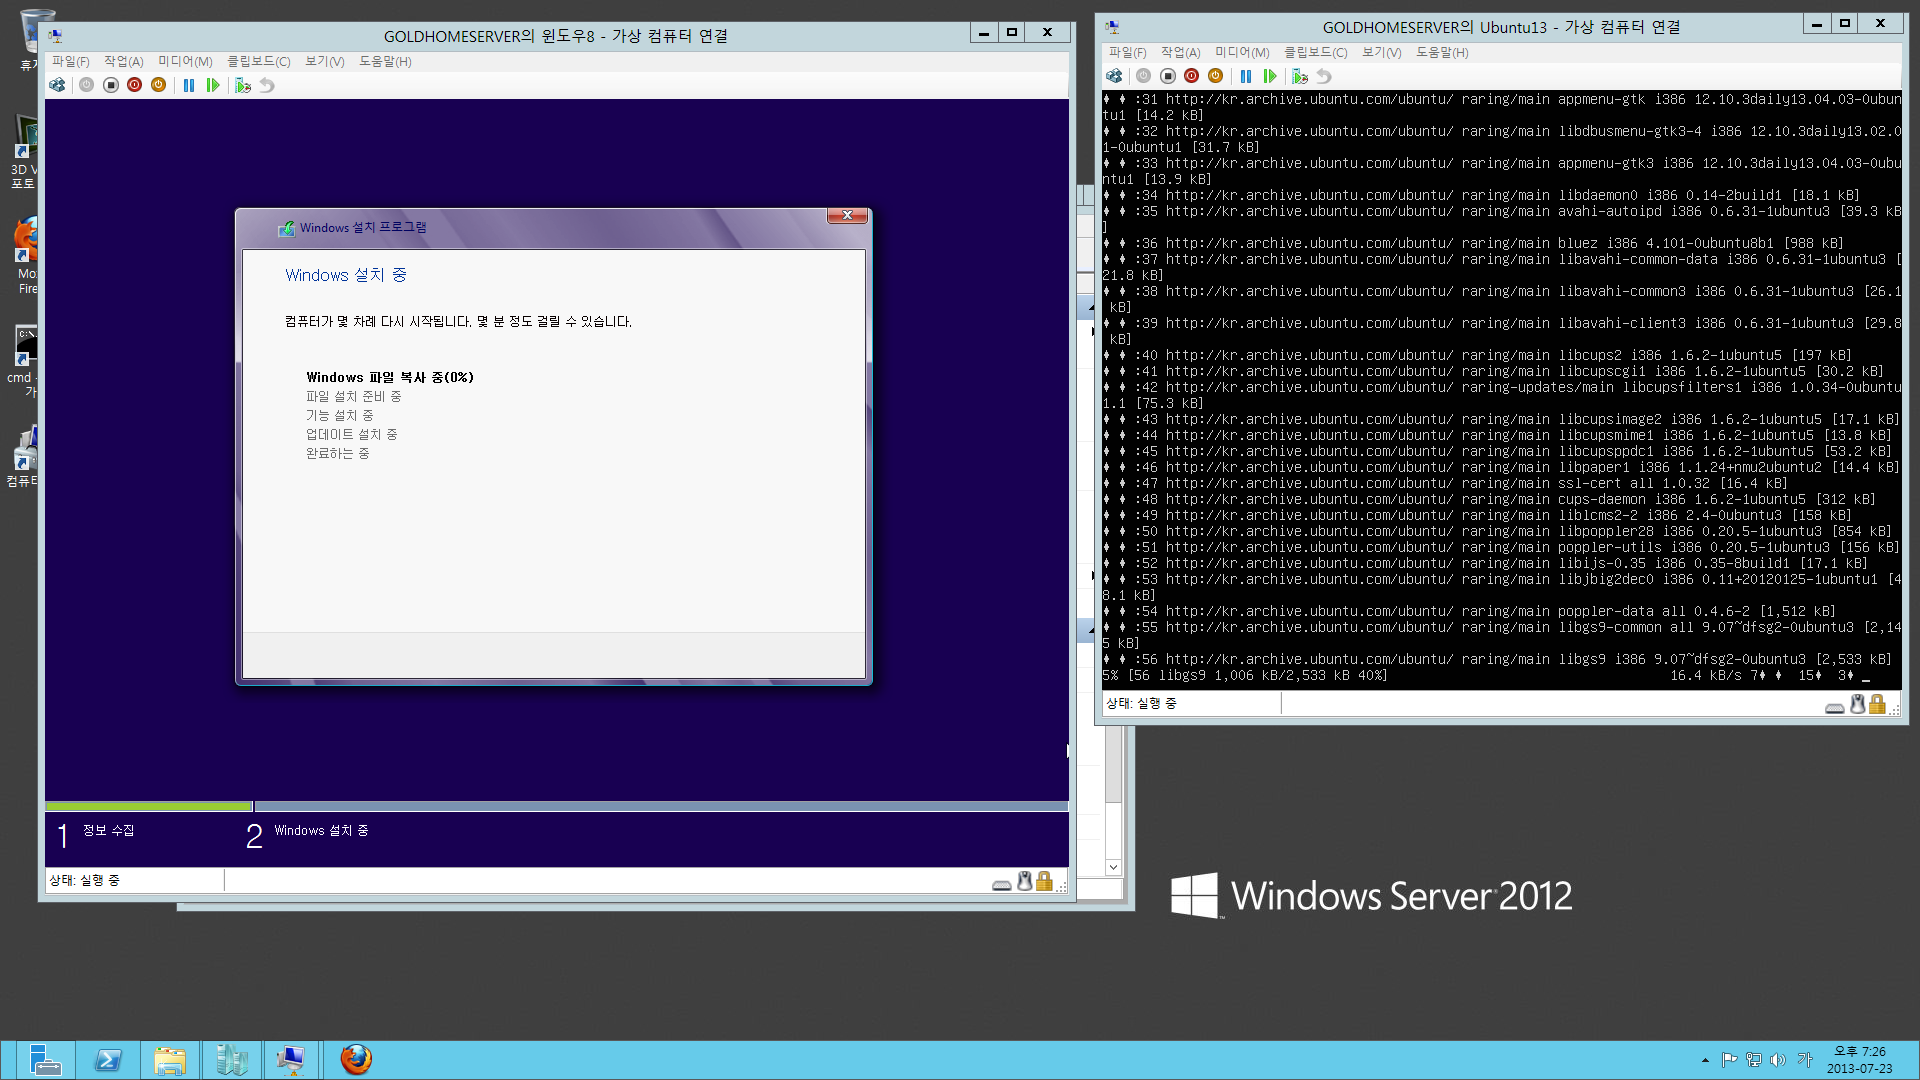
Task: Show hidden system tray icons
Action: 1705,1060
